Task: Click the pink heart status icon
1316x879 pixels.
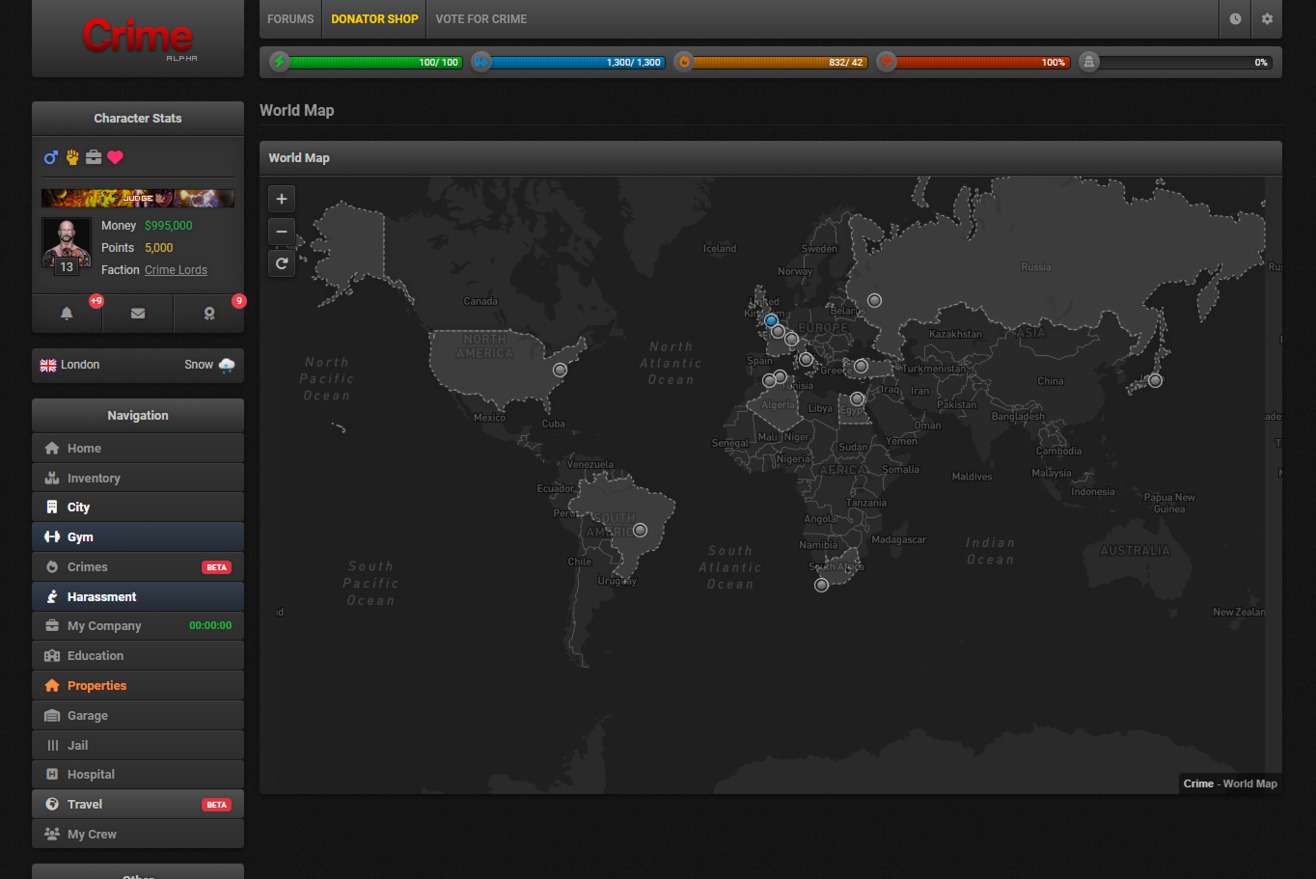Action: click(x=115, y=157)
